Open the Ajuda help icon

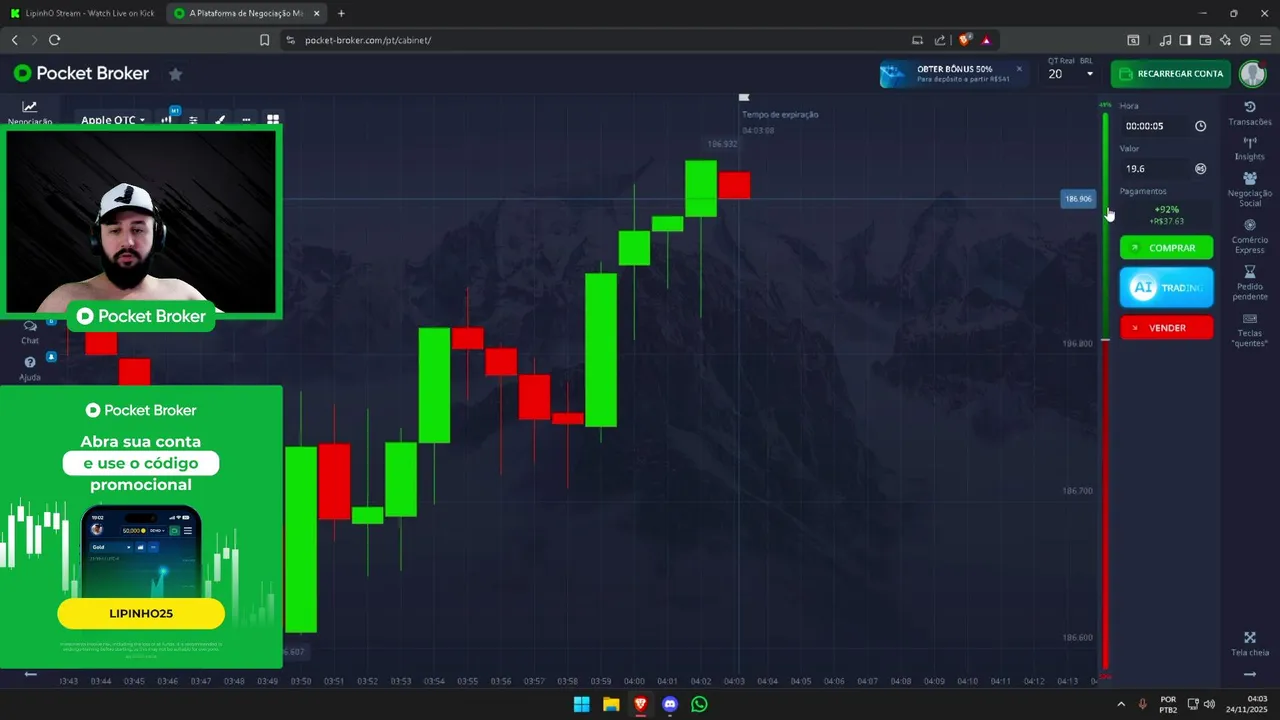tap(30, 363)
